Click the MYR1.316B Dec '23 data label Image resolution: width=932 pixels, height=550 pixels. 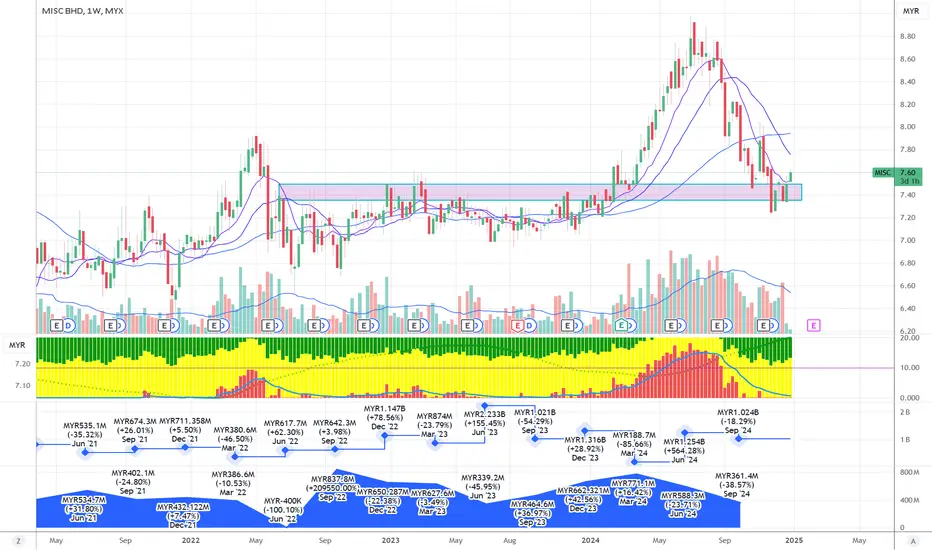(585, 449)
